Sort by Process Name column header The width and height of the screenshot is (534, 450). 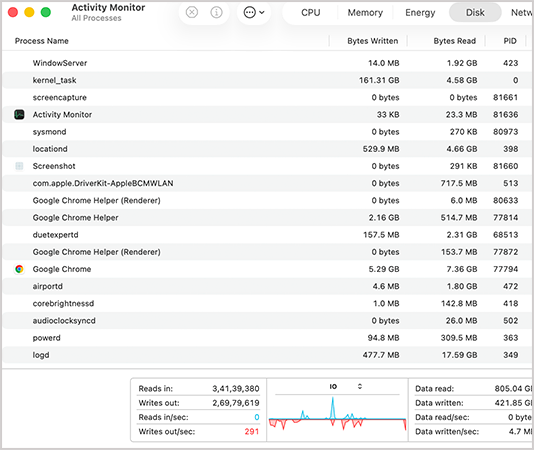pyautogui.click(x=42, y=41)
